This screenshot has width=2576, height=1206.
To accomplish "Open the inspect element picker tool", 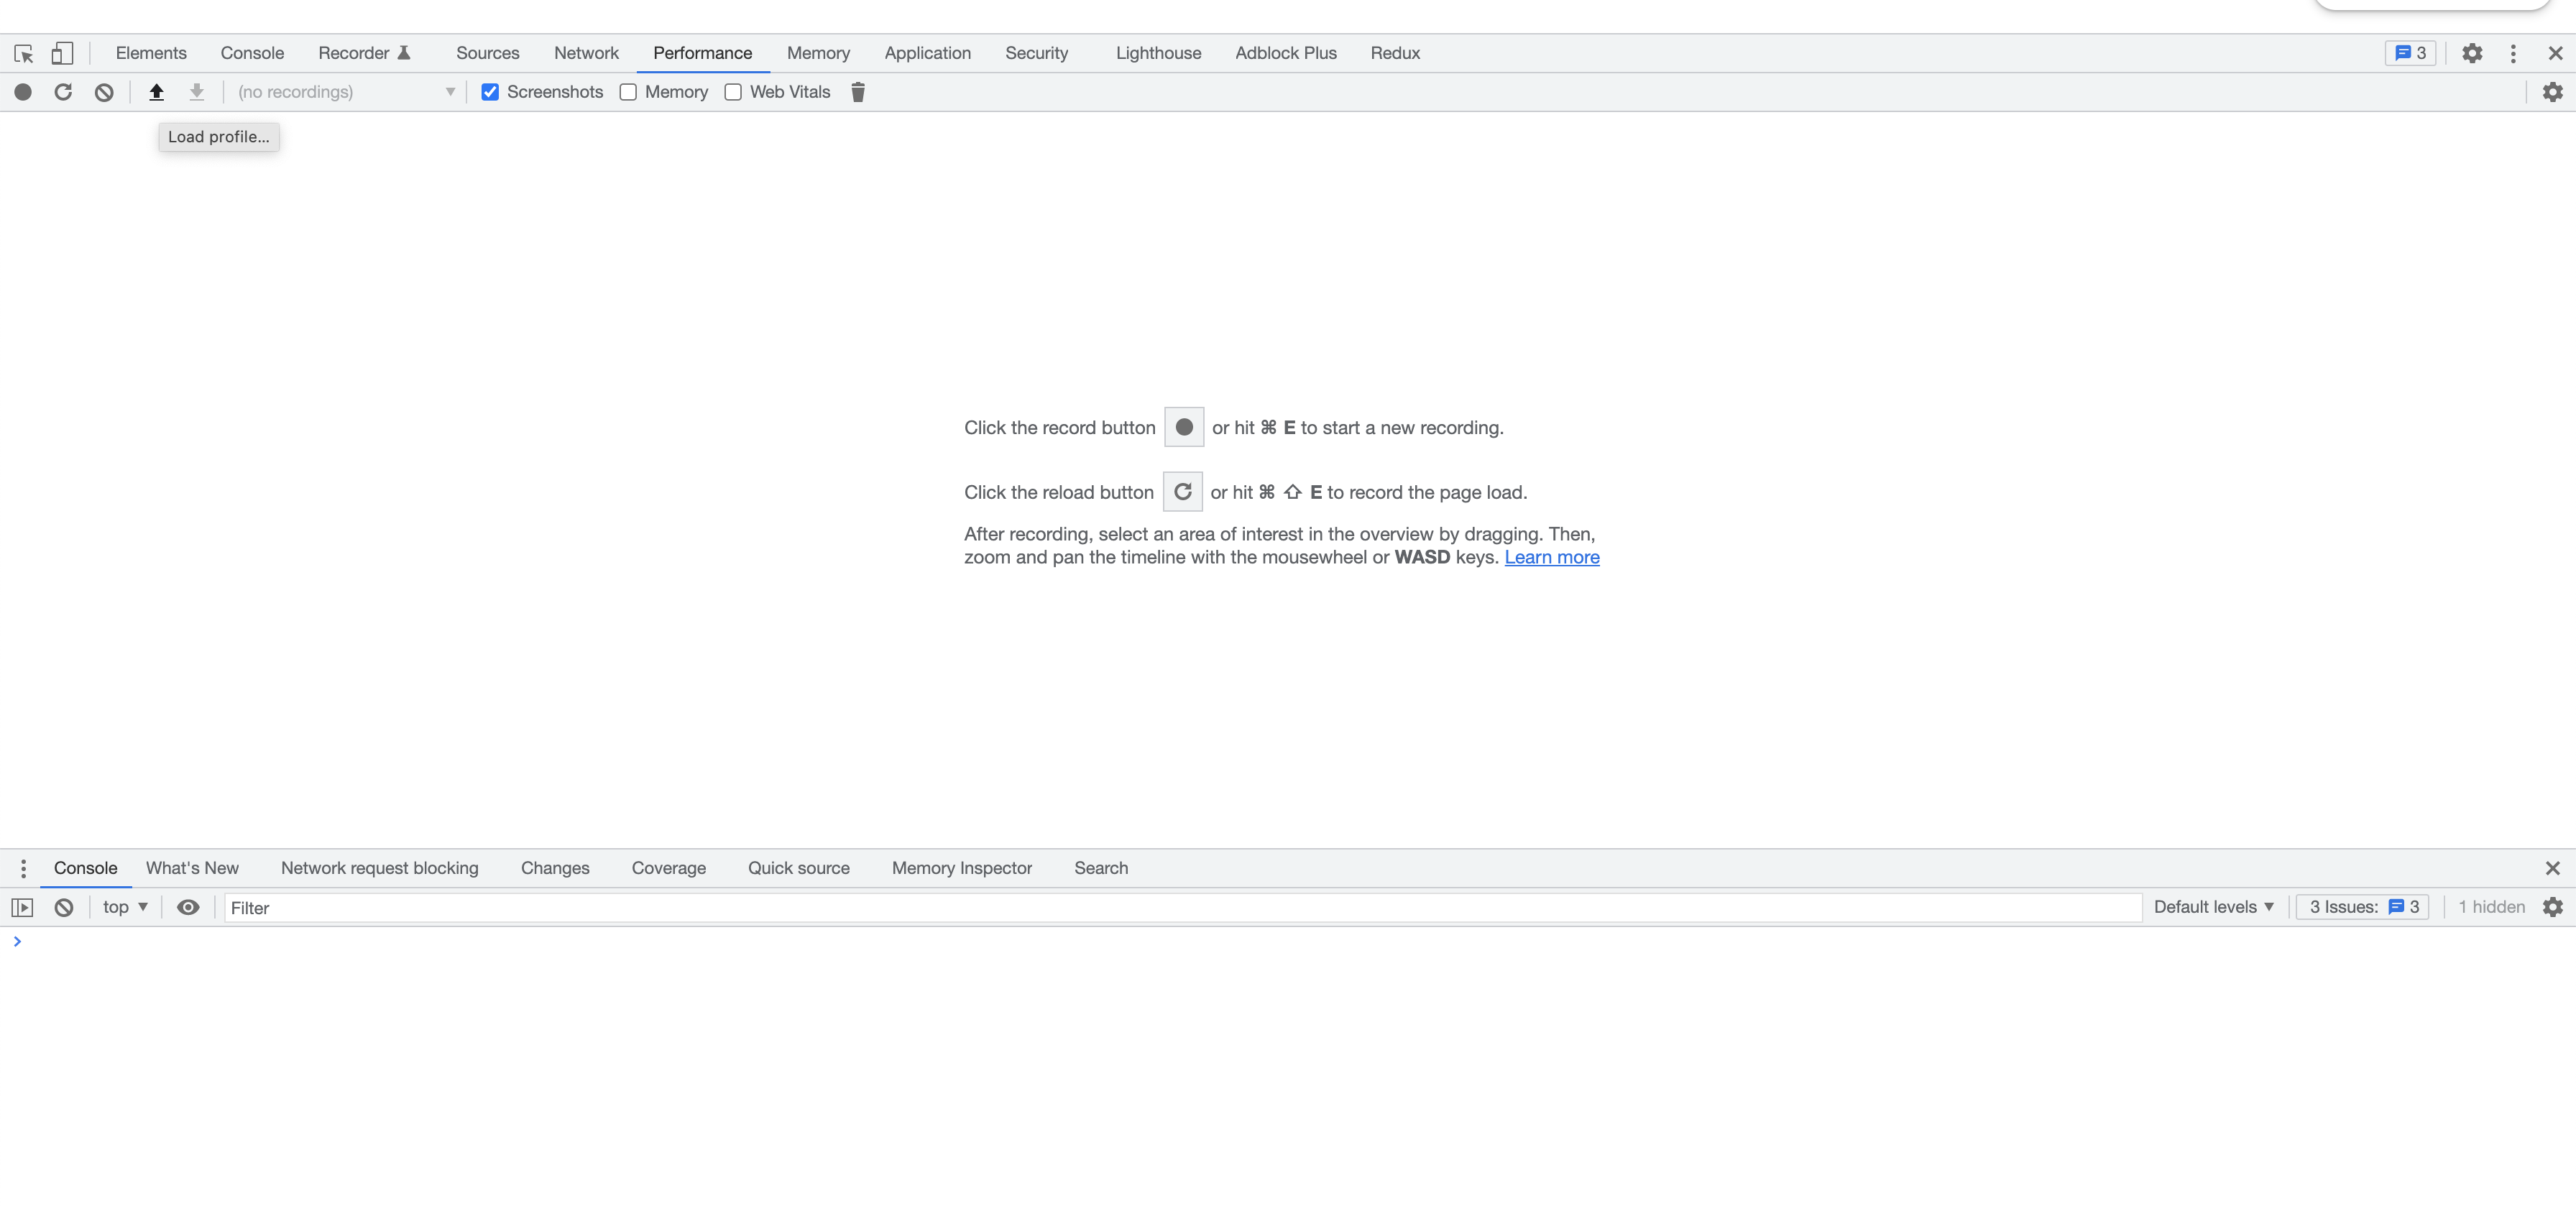I will (x=24, y=53).
